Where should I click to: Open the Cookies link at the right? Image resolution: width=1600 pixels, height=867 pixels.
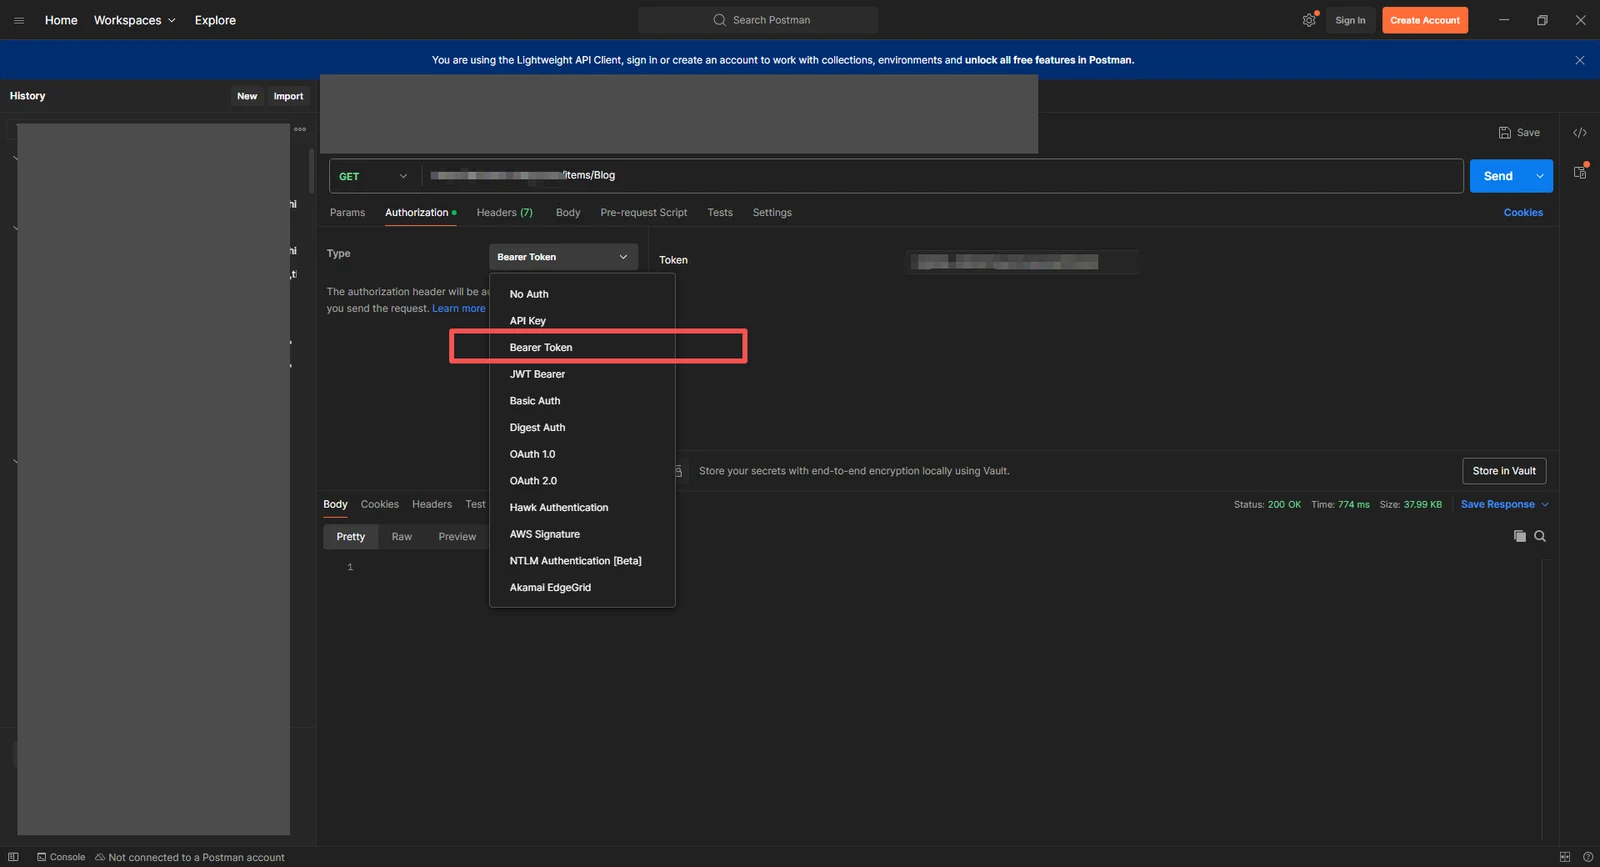(x=1523, y=213)
